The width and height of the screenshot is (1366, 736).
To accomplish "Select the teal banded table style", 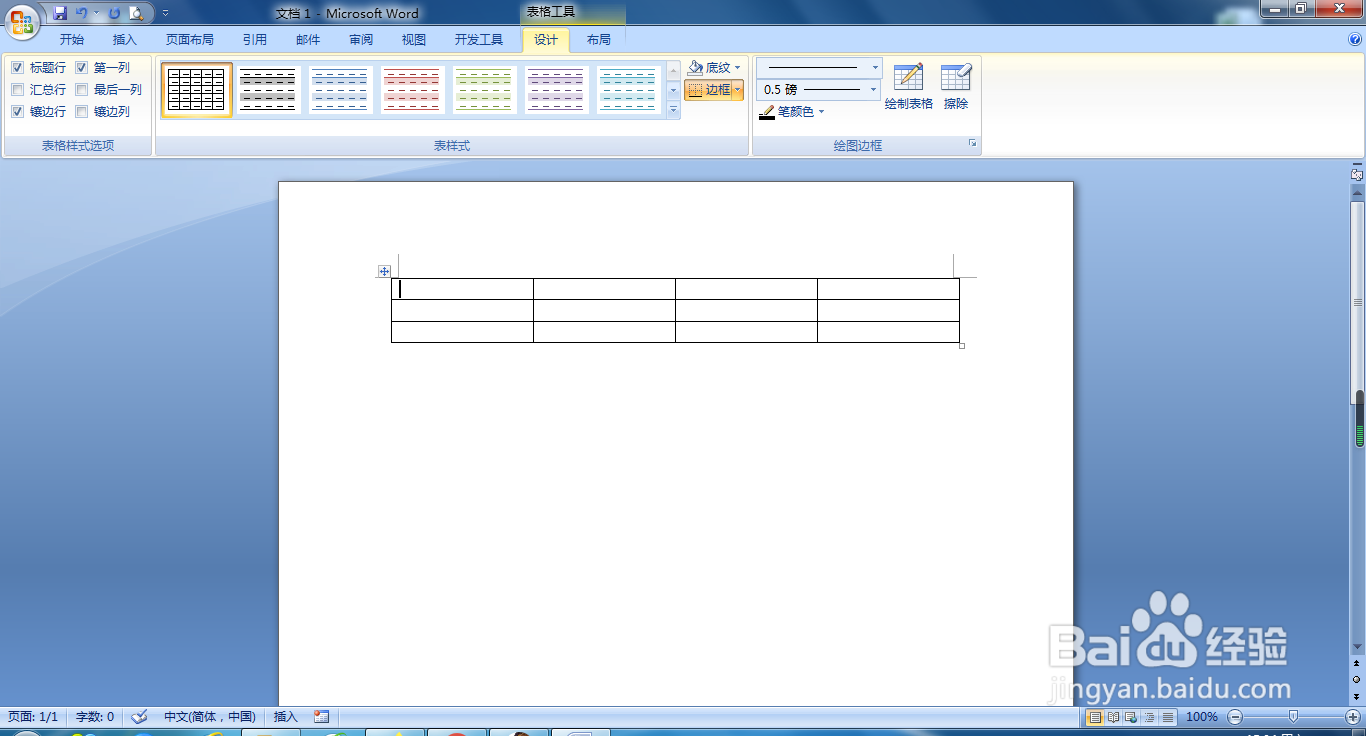I will coord(628,90).
